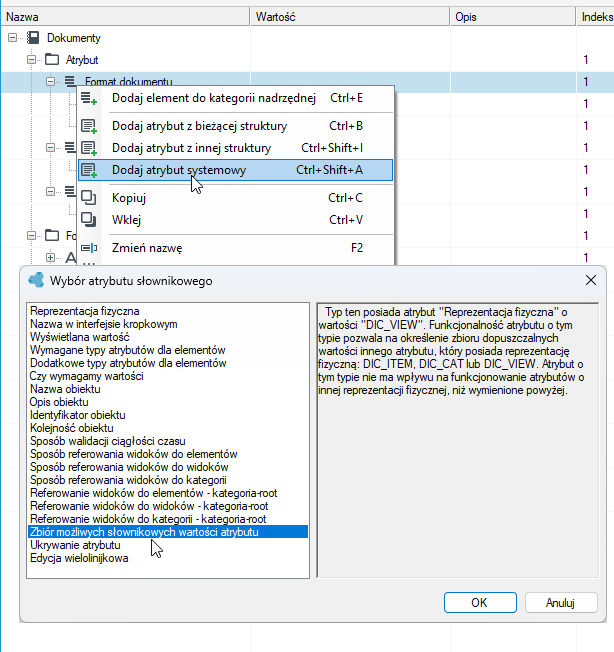Collapse the Format dokumentu node
The image size is (614, 652).
tap(50, 82)
